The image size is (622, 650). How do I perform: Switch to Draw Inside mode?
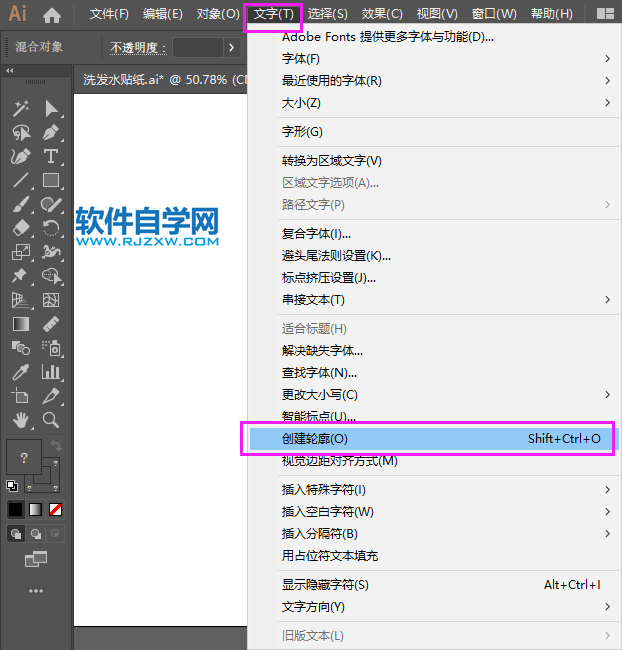[55, 534]
